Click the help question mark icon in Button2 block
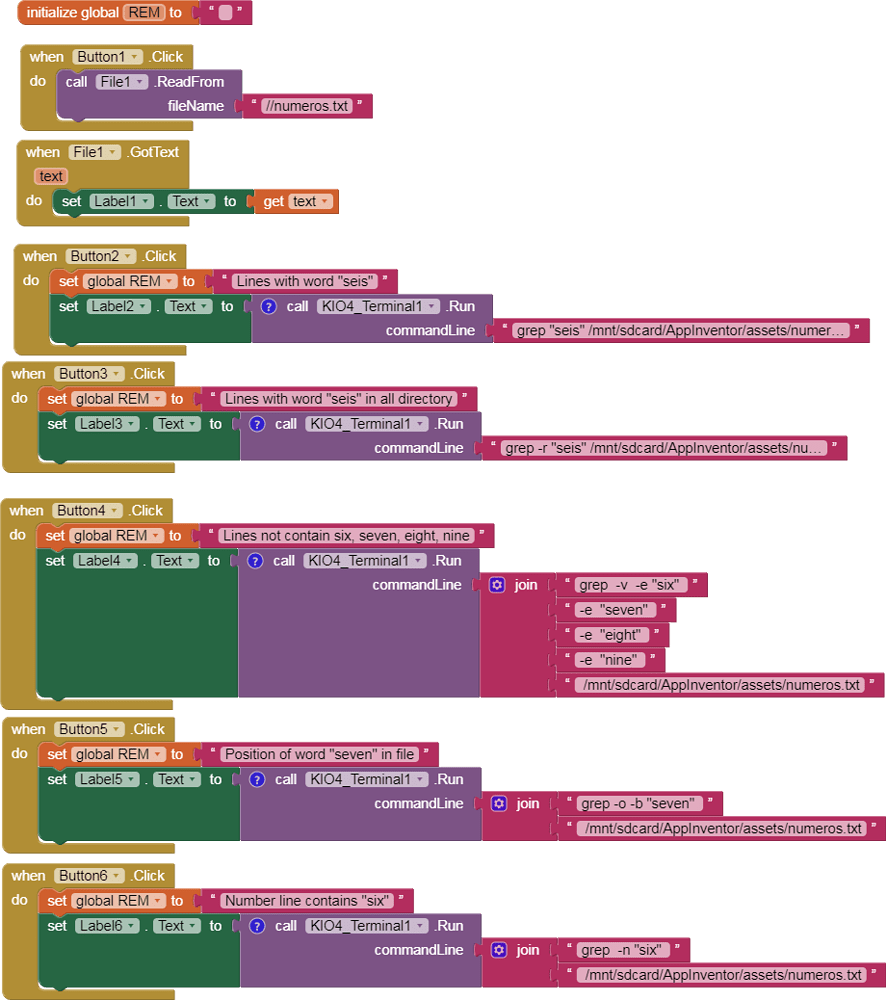Image resolution: width=886 pixels, height=1000 pixels. point(268,306)
